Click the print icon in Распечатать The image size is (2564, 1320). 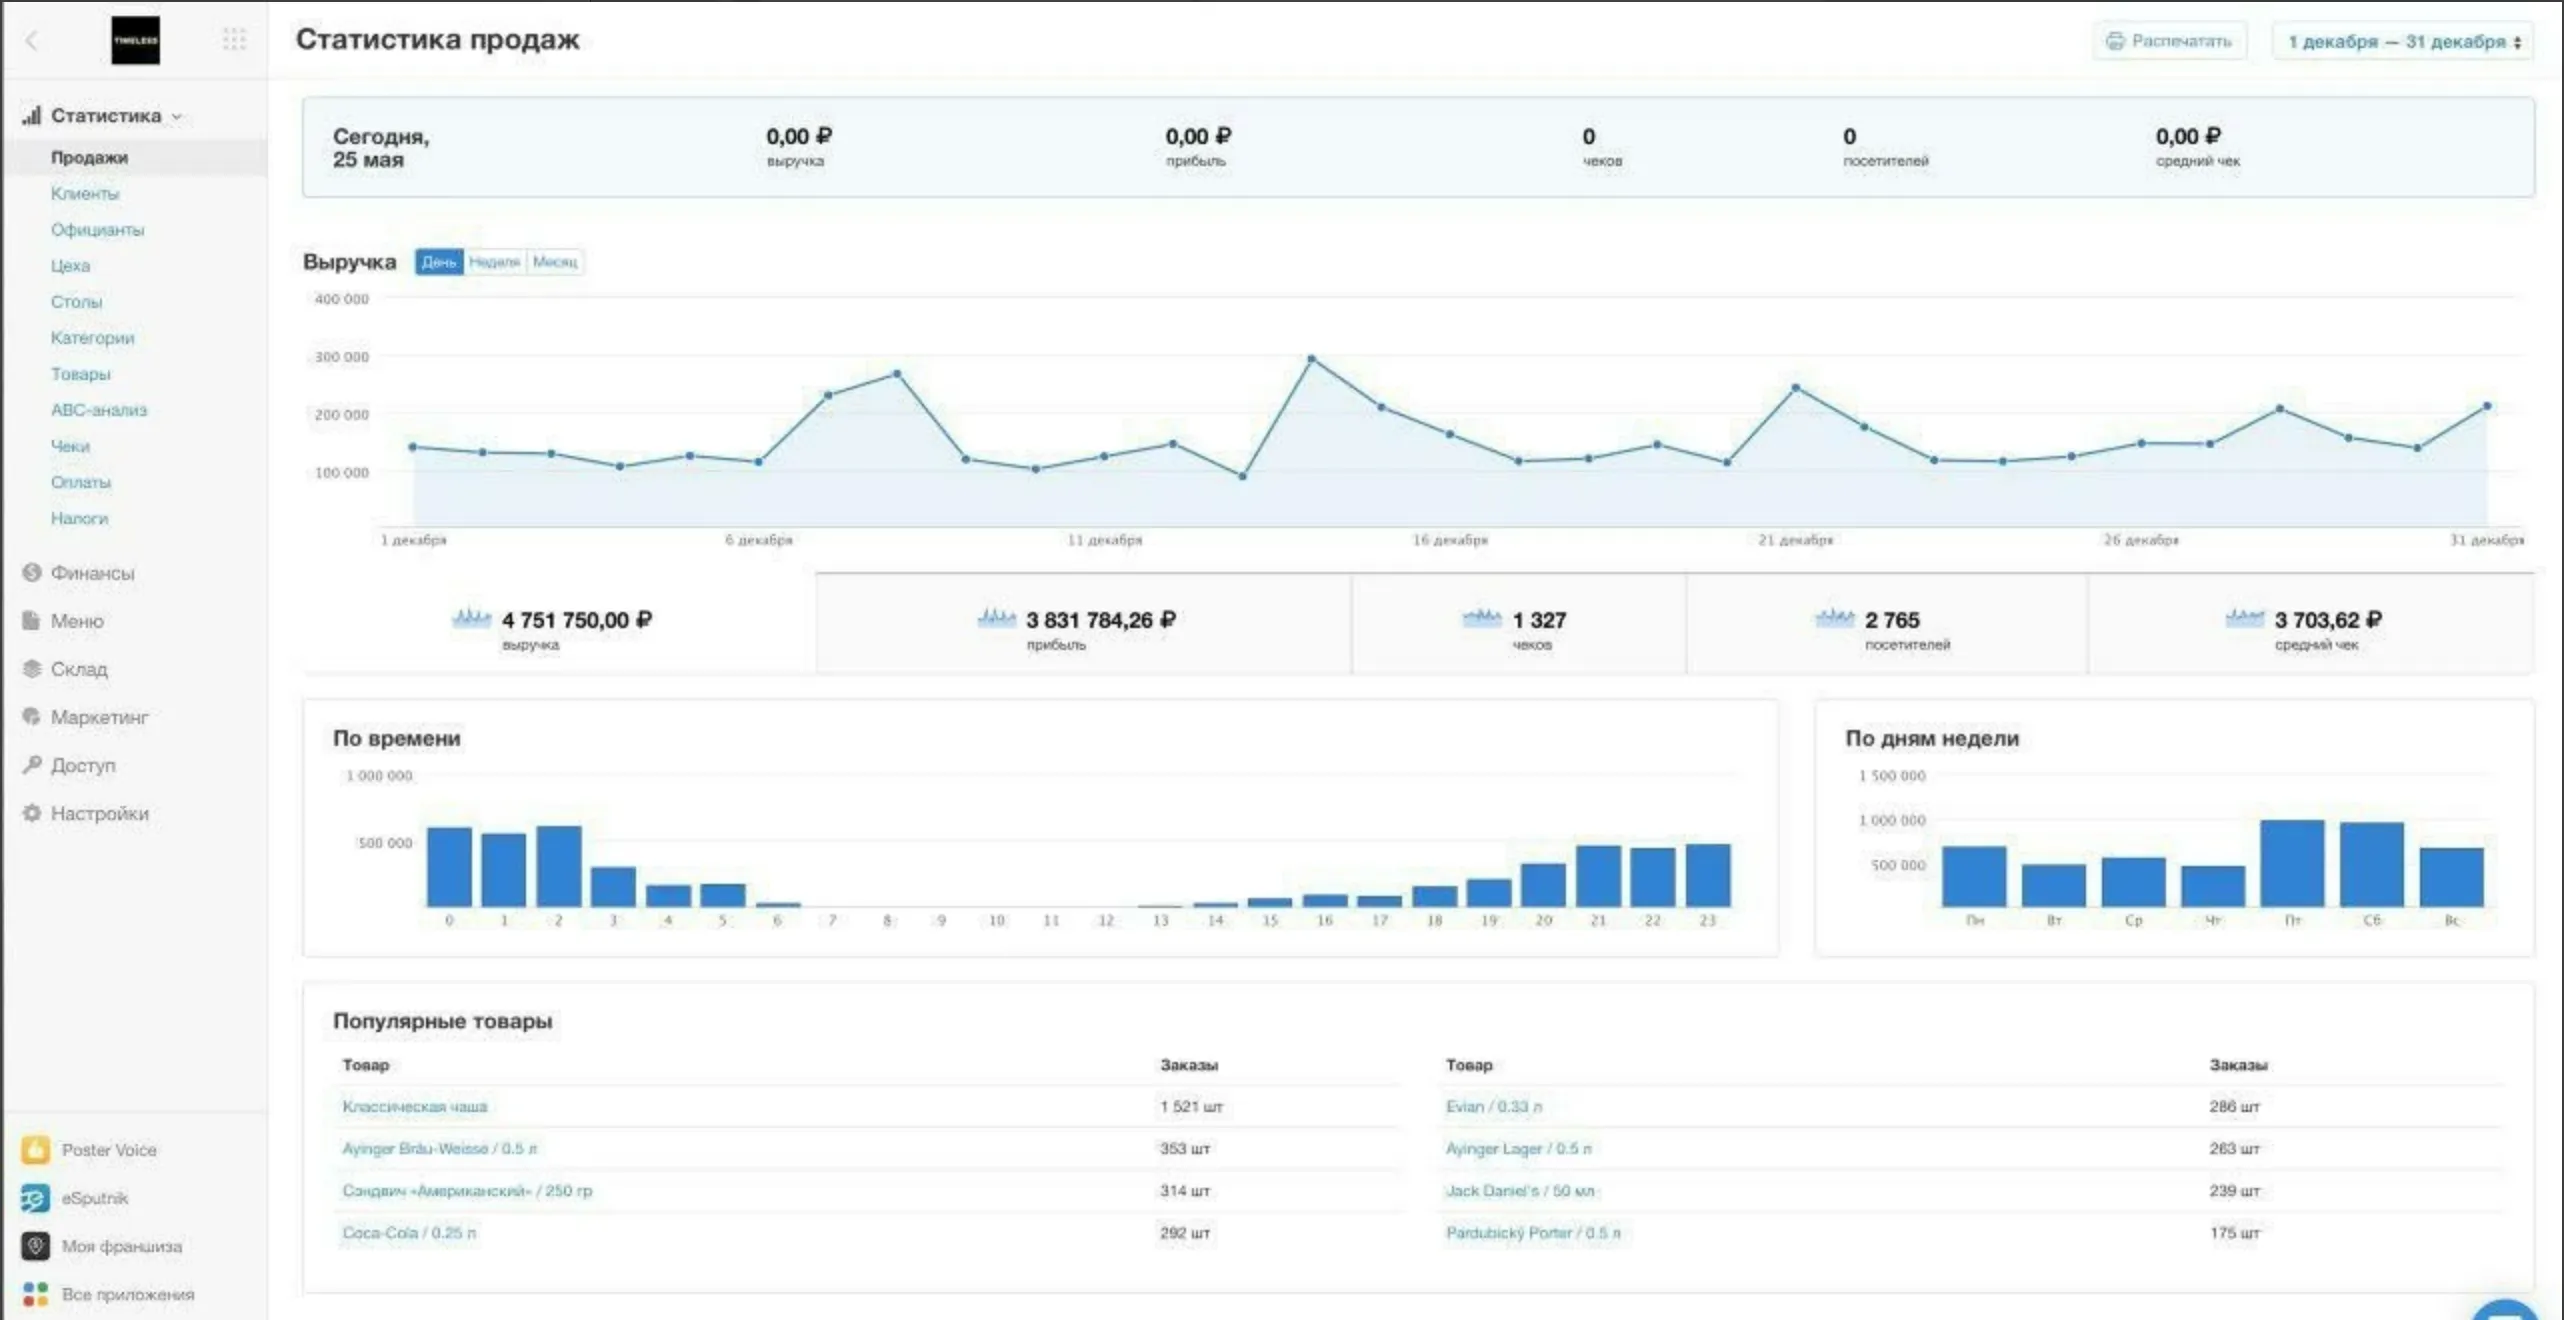(2115, 41)
